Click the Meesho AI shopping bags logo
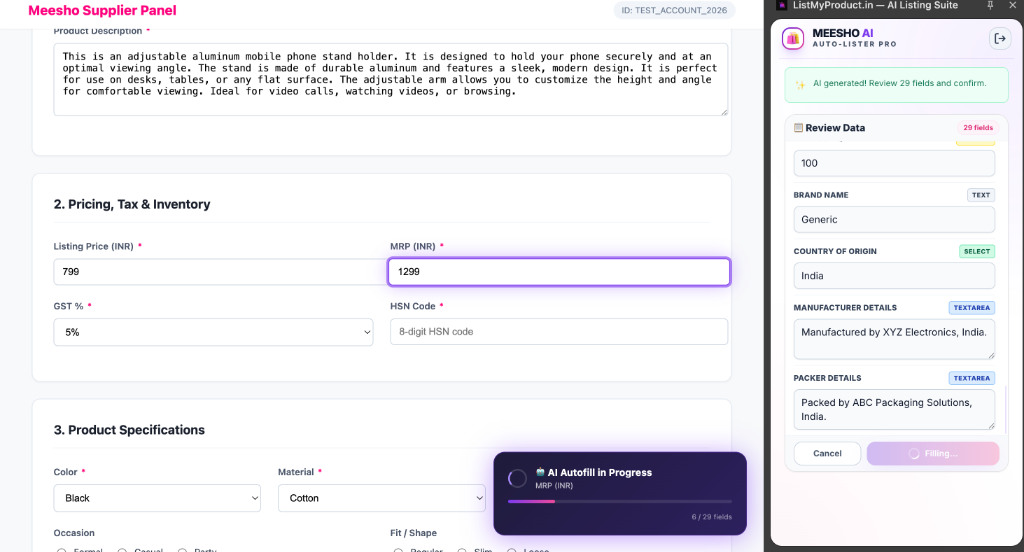This screenshot has height=552, width=1024. pyautogui.click(x=793, y=39)
